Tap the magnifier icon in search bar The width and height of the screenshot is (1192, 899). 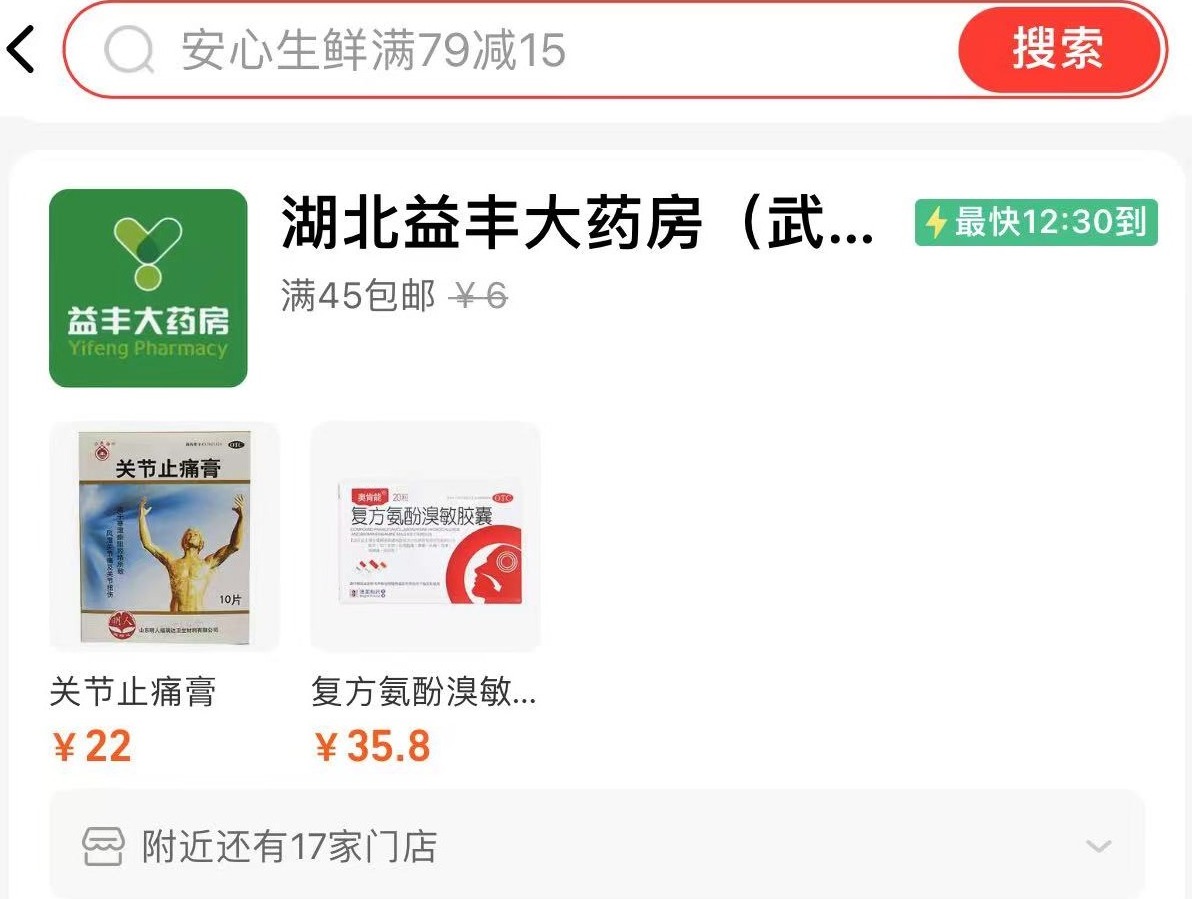(x=128, y=50)
